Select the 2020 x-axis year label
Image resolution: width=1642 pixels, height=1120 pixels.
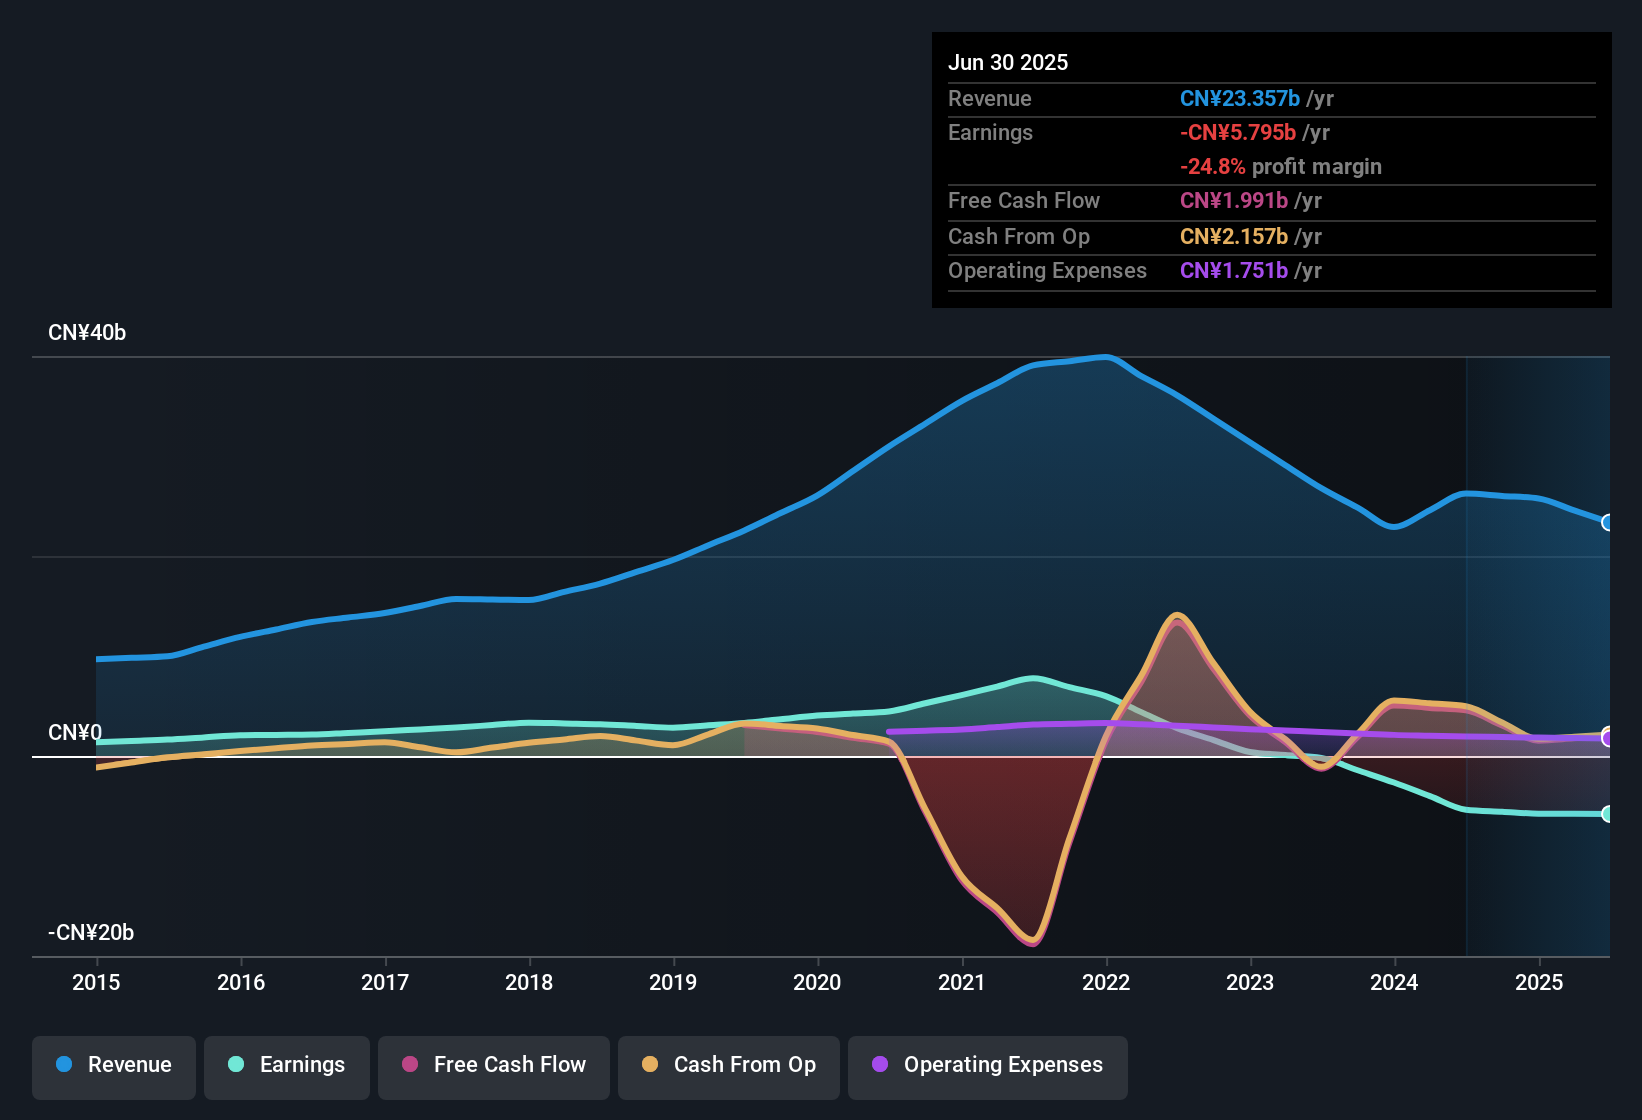tap(817, 982)
